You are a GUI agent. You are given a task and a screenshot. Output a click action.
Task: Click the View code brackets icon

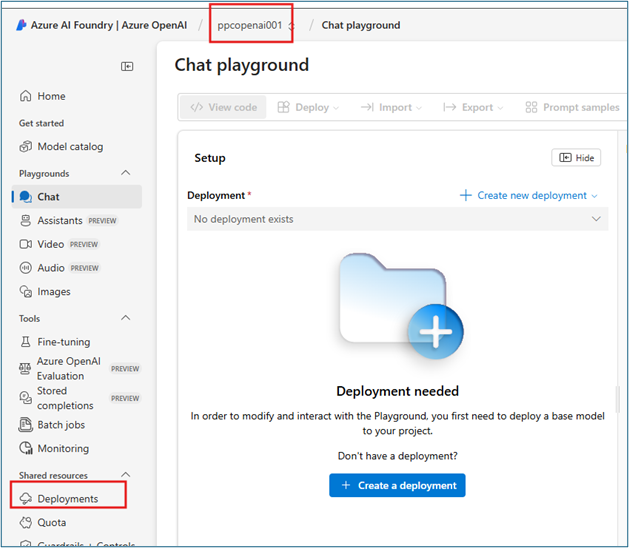click(x=197, y=107)
